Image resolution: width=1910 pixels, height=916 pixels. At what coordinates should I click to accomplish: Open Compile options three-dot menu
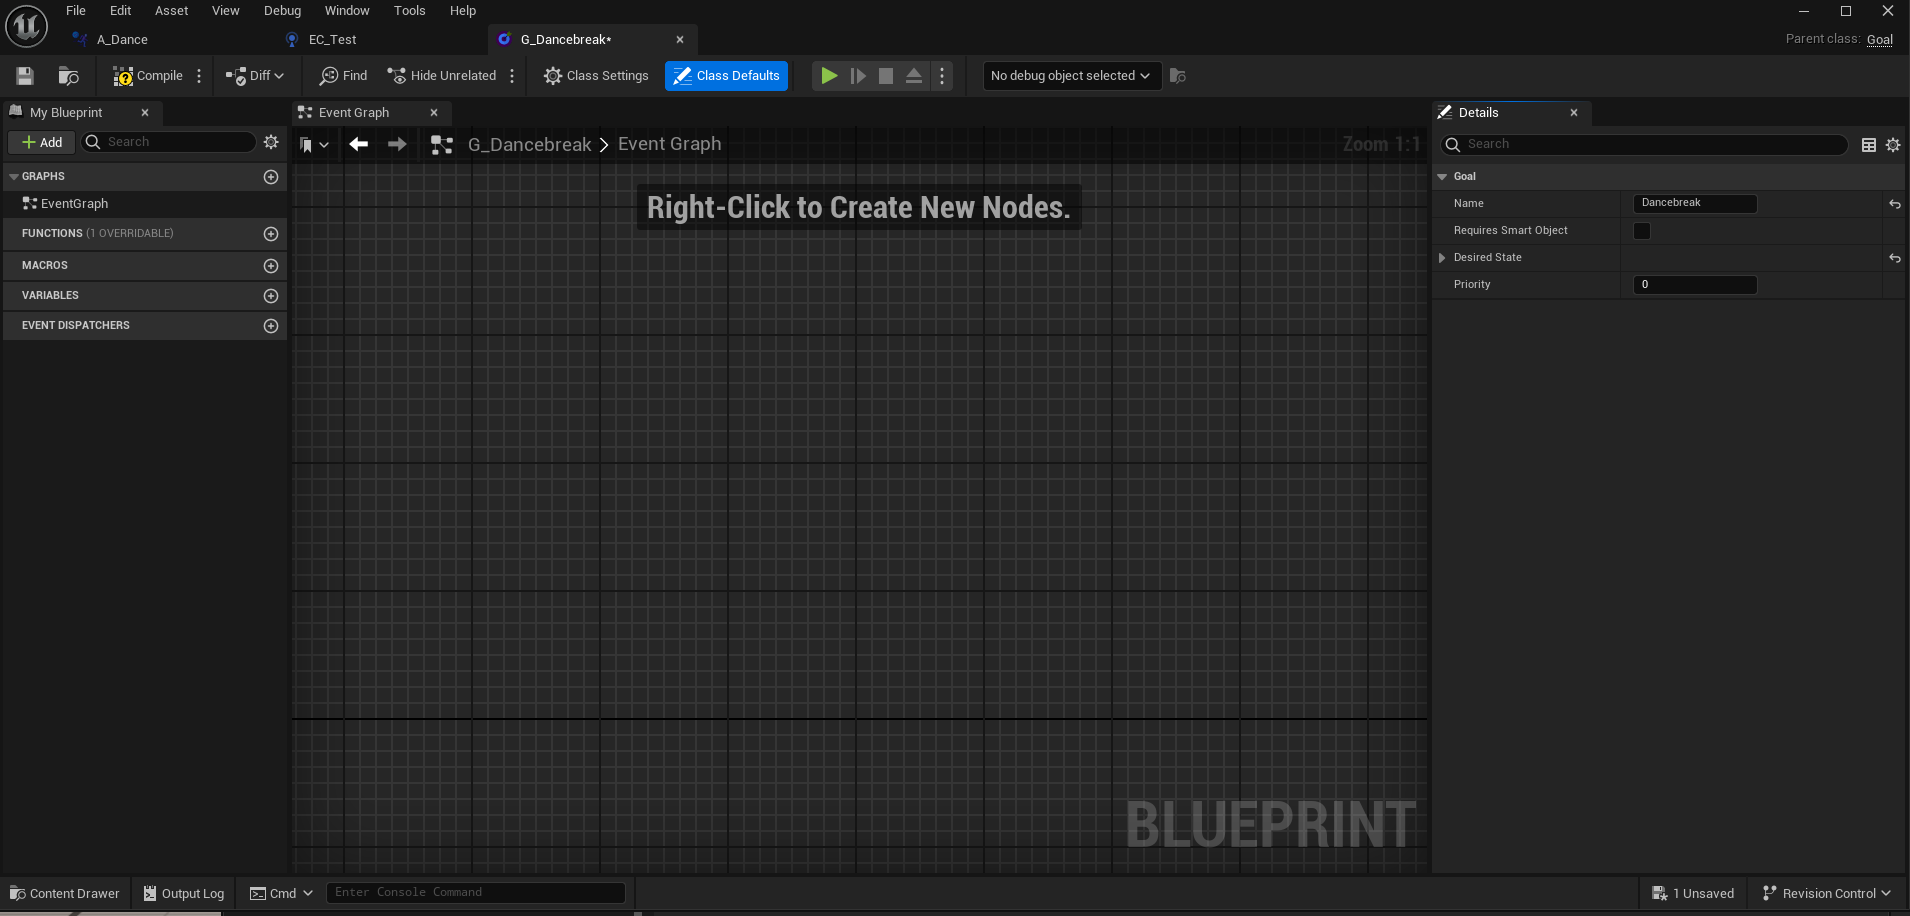point(199,76)
